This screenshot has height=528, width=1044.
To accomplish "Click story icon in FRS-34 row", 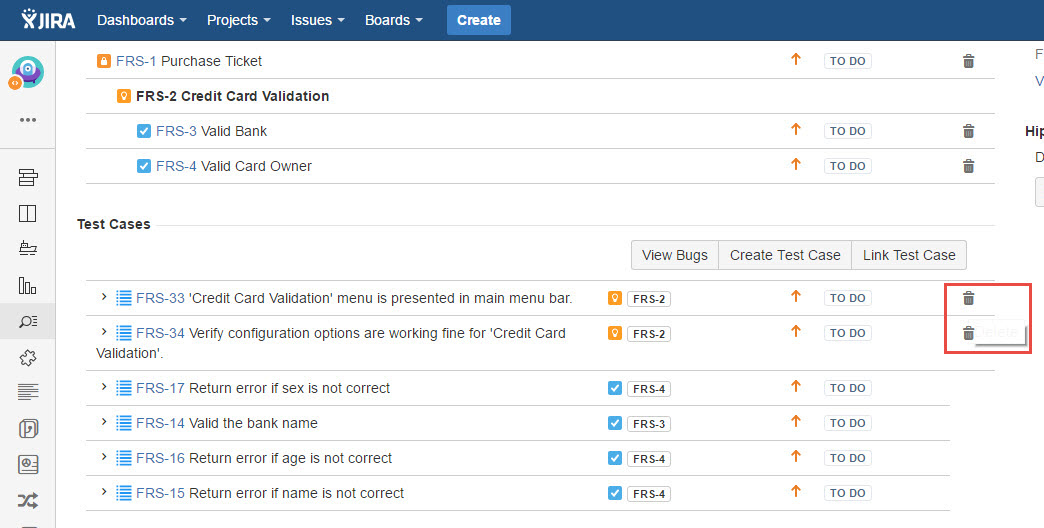I will click(x=615, y=333).
